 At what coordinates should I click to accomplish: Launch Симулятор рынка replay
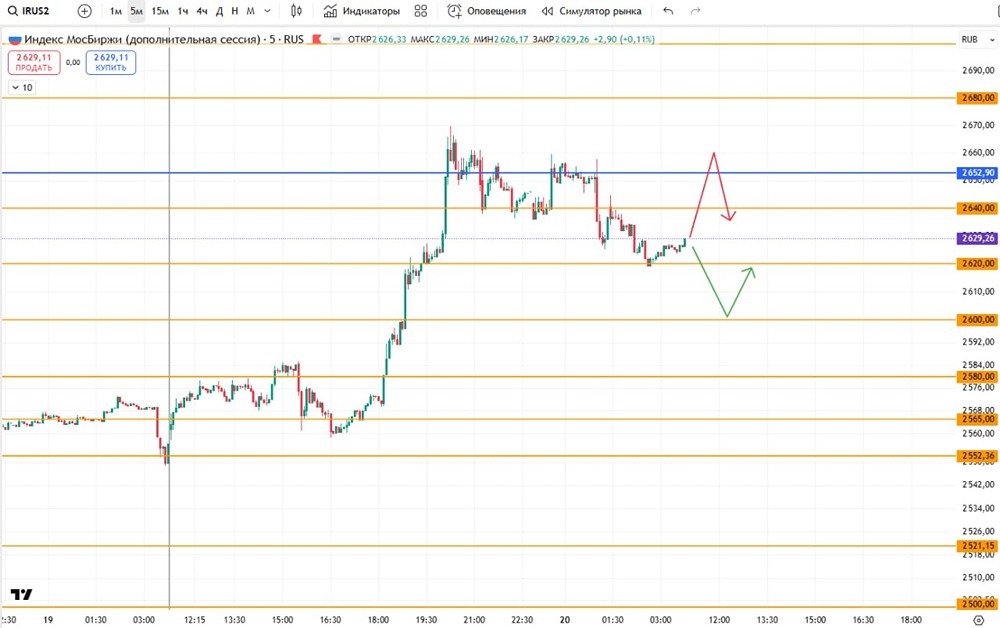coord(591,11)
